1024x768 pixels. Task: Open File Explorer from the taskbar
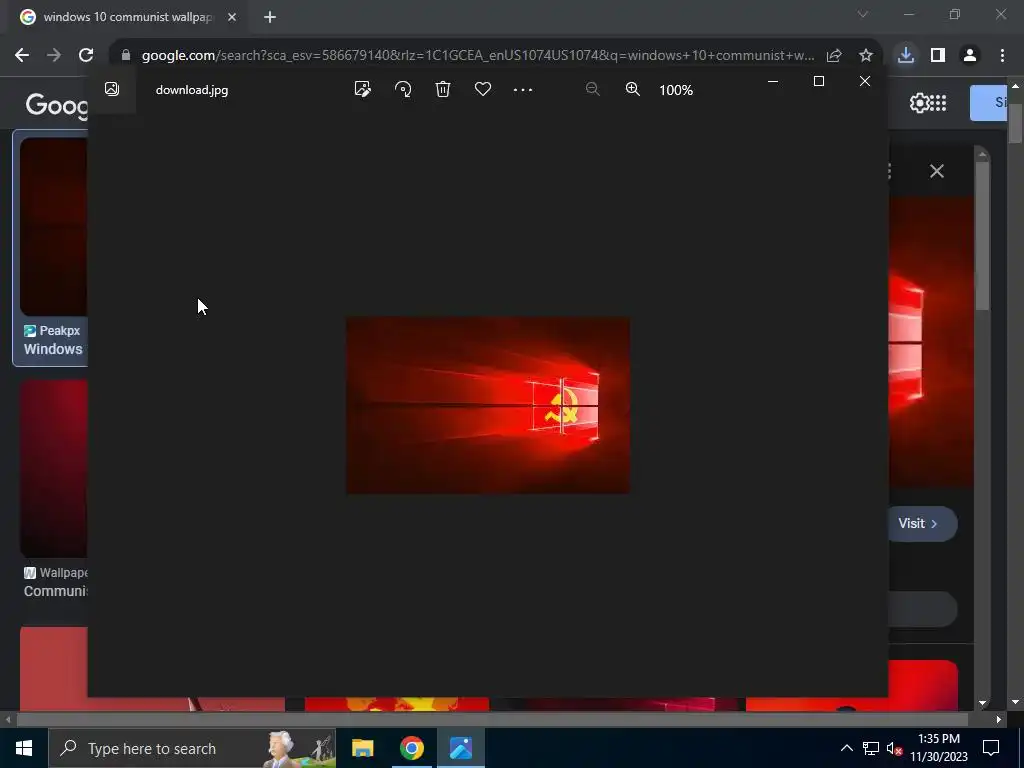coord(362,748)
